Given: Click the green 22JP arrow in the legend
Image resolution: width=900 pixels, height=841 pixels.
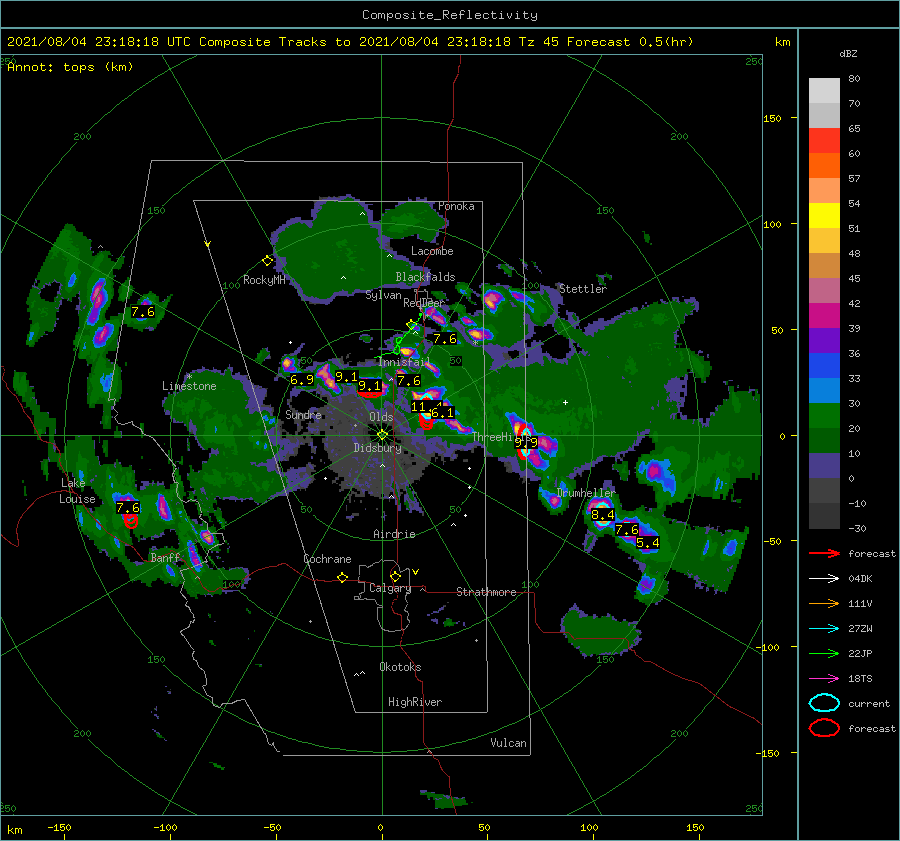Looking at the screenshot, I should pyautogui.click(x=824, y=653).
